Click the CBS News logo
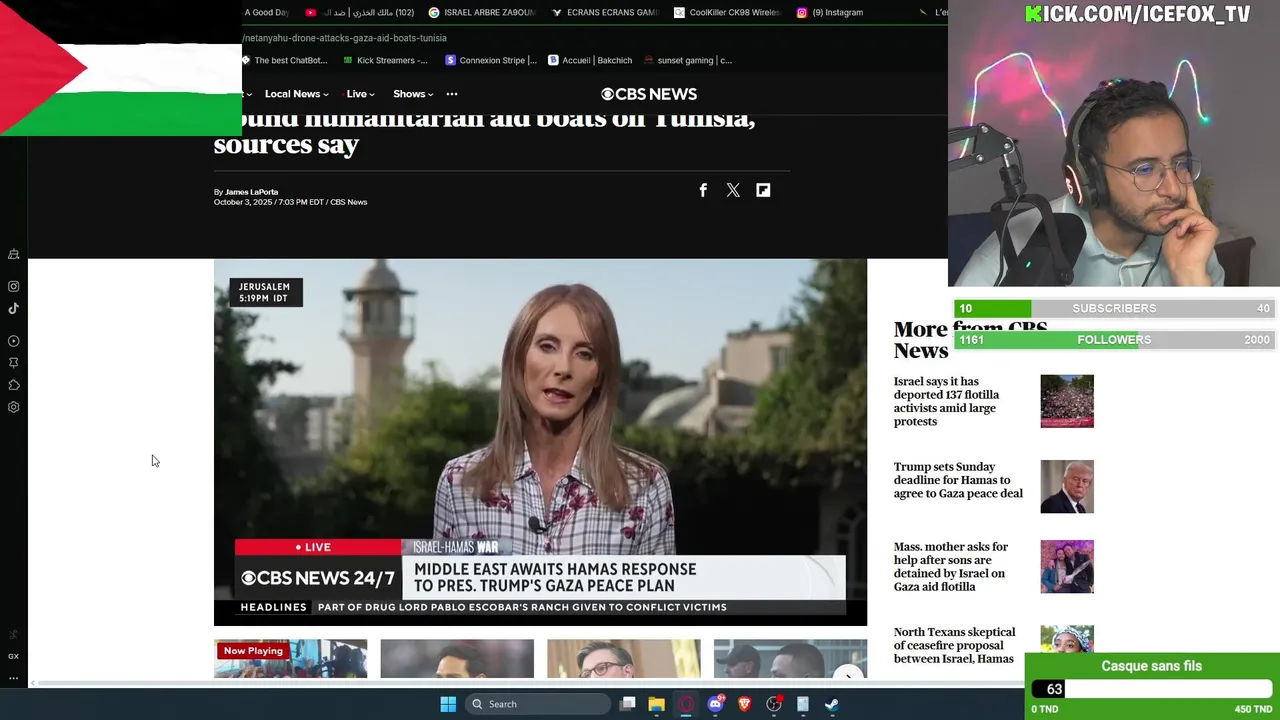Image resolution: width=1280 pixels, height=720 pixels. coord(649,94)
